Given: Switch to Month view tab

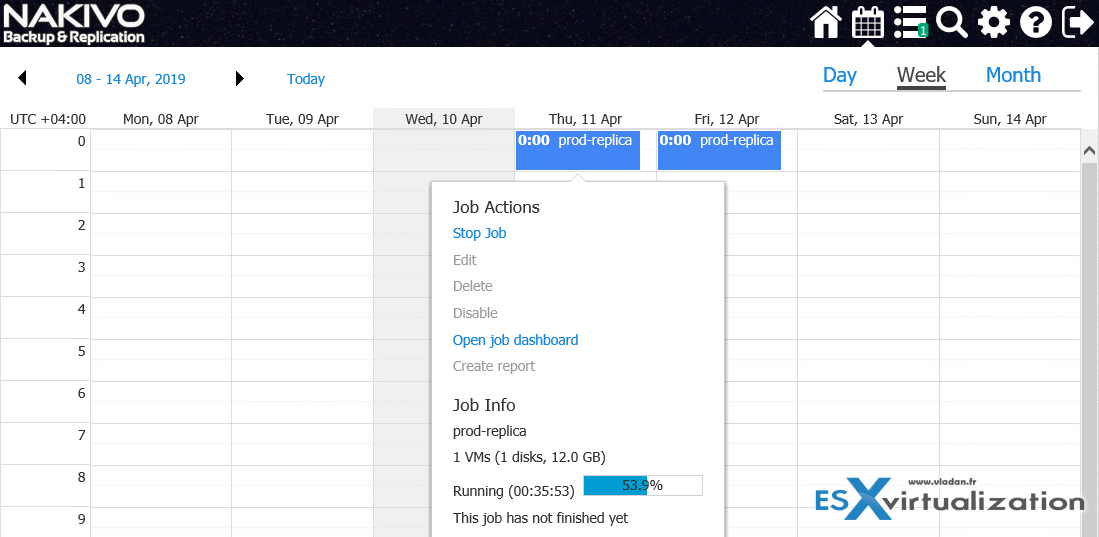Looking at the screenshot, I should click(1013, 75).
